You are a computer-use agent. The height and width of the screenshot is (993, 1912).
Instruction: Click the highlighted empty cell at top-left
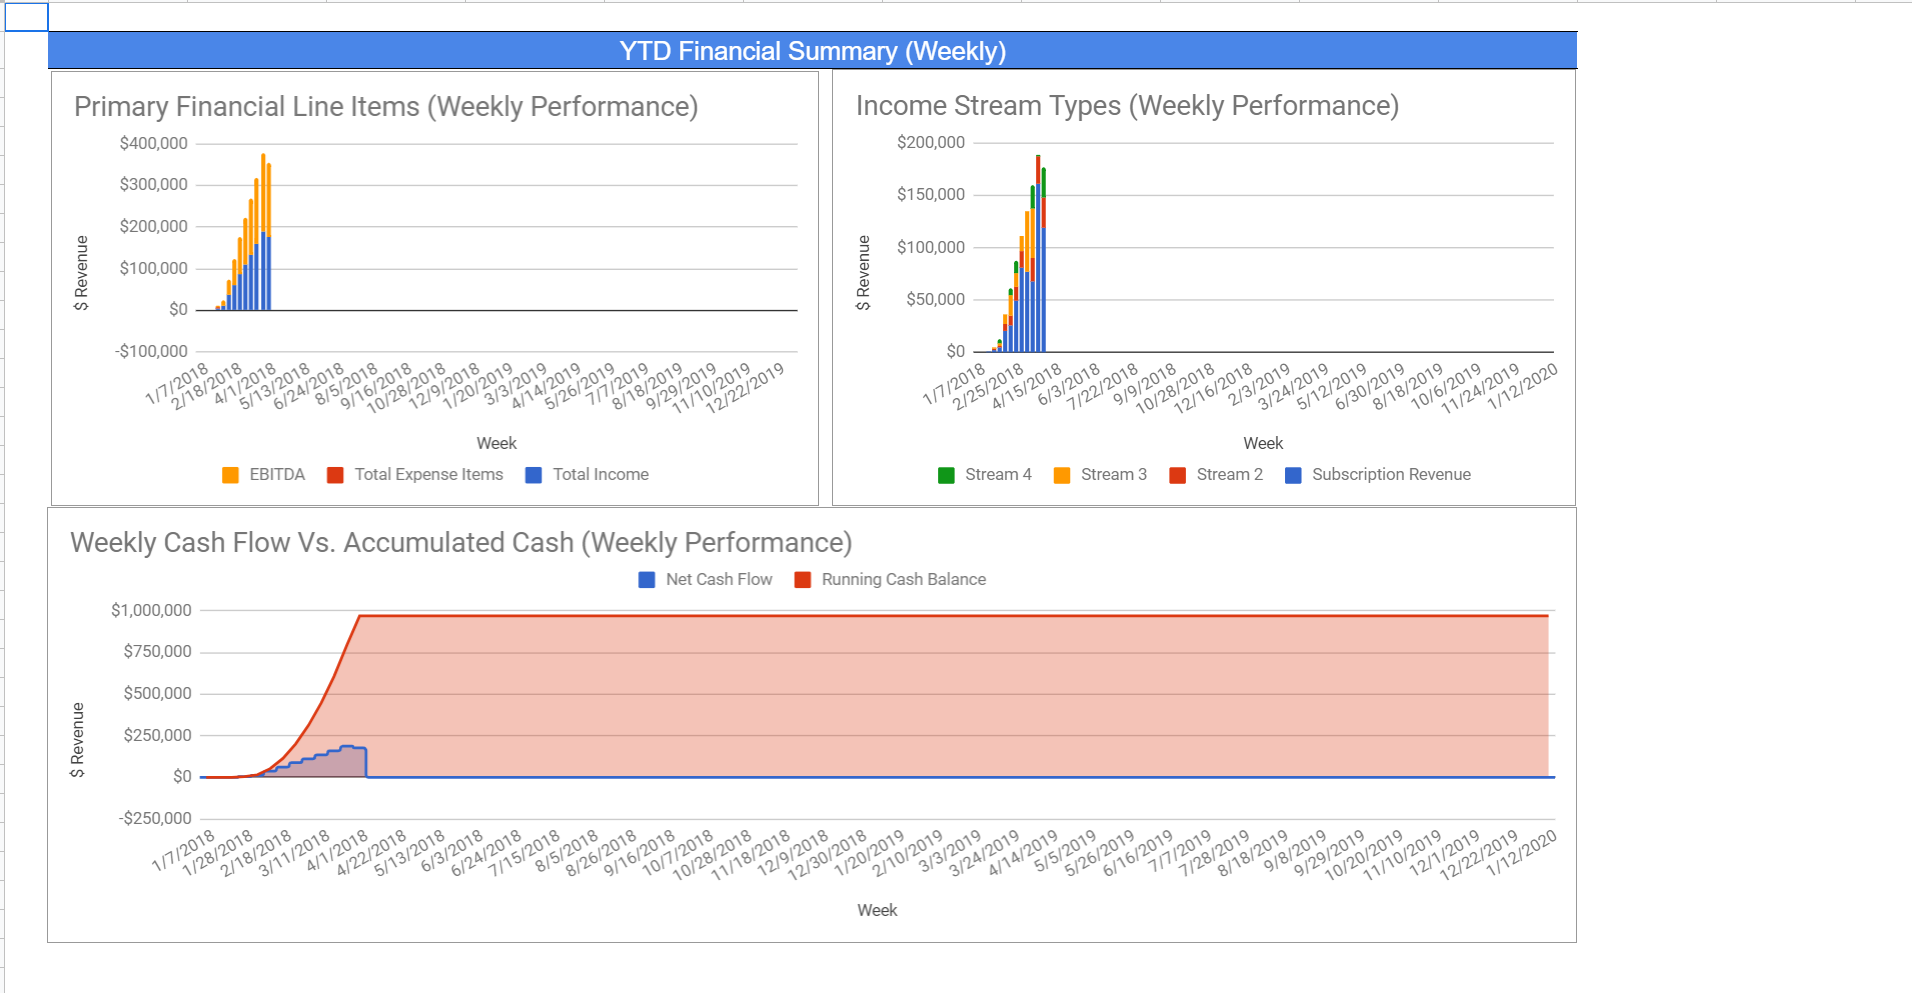click(x=26, y=17)
